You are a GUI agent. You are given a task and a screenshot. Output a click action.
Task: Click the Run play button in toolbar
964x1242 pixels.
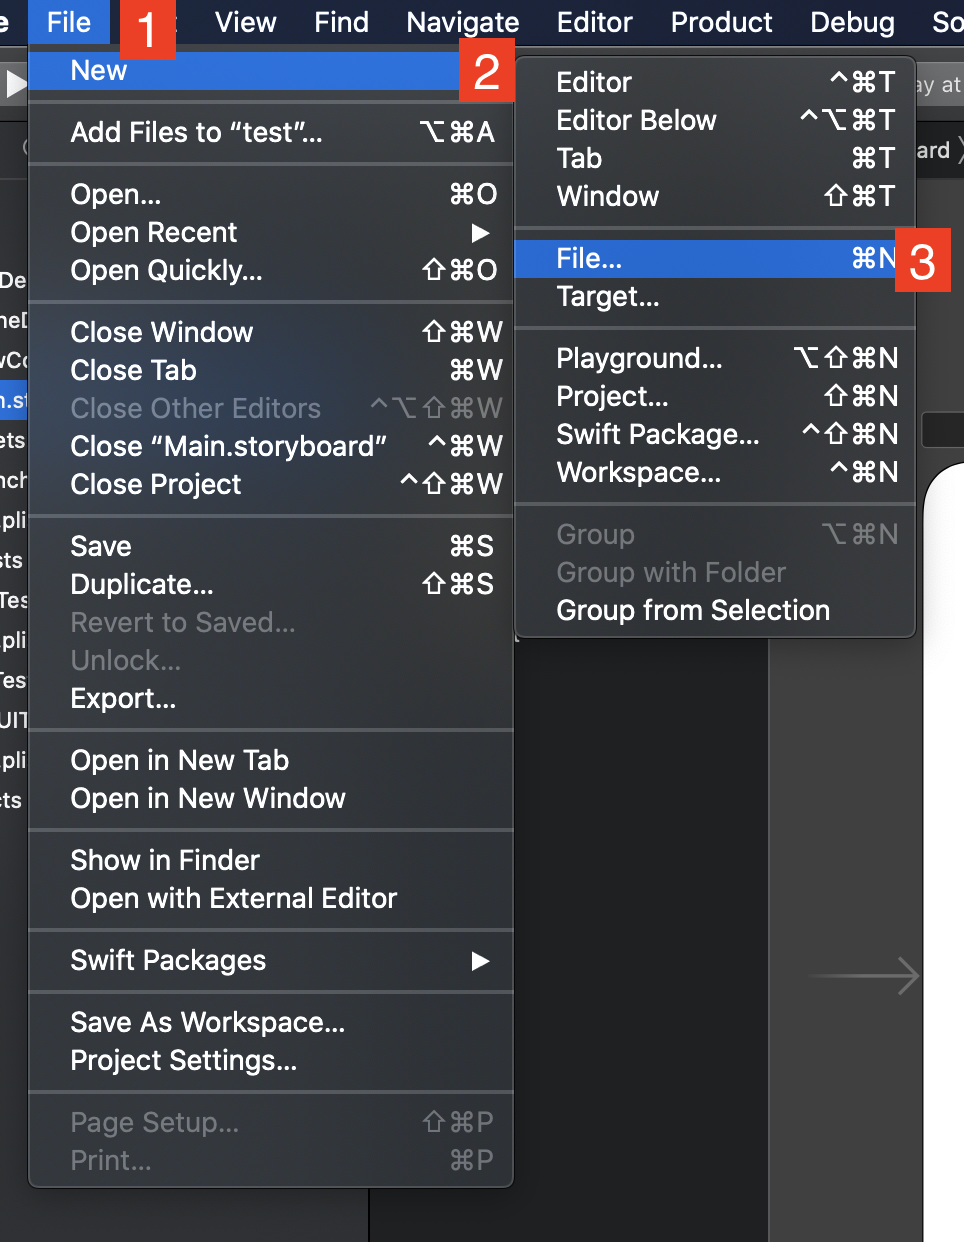(15, 84)
